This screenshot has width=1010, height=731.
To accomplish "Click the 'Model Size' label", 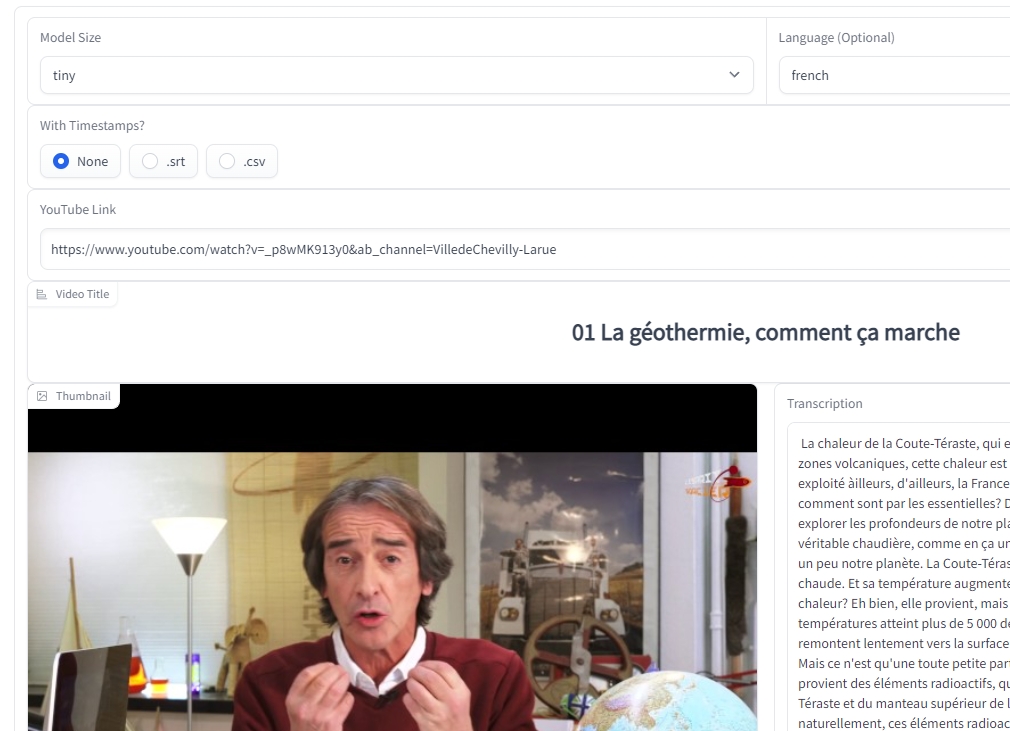I will [70, 37].
